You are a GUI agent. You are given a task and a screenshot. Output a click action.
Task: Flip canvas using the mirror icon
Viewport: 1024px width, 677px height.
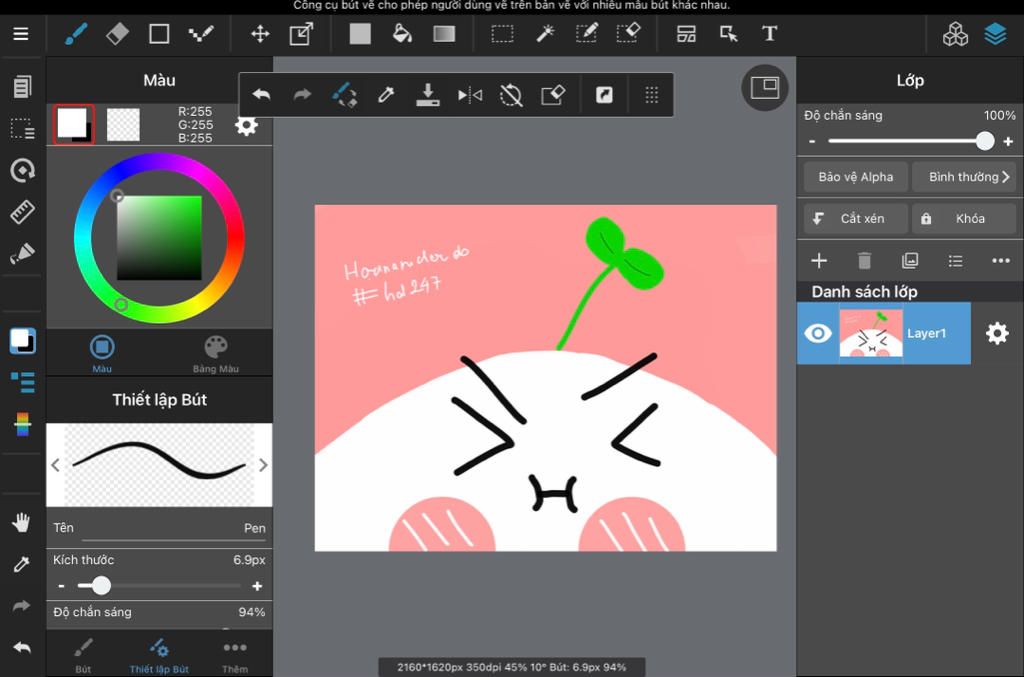click(x=469, y=95)
